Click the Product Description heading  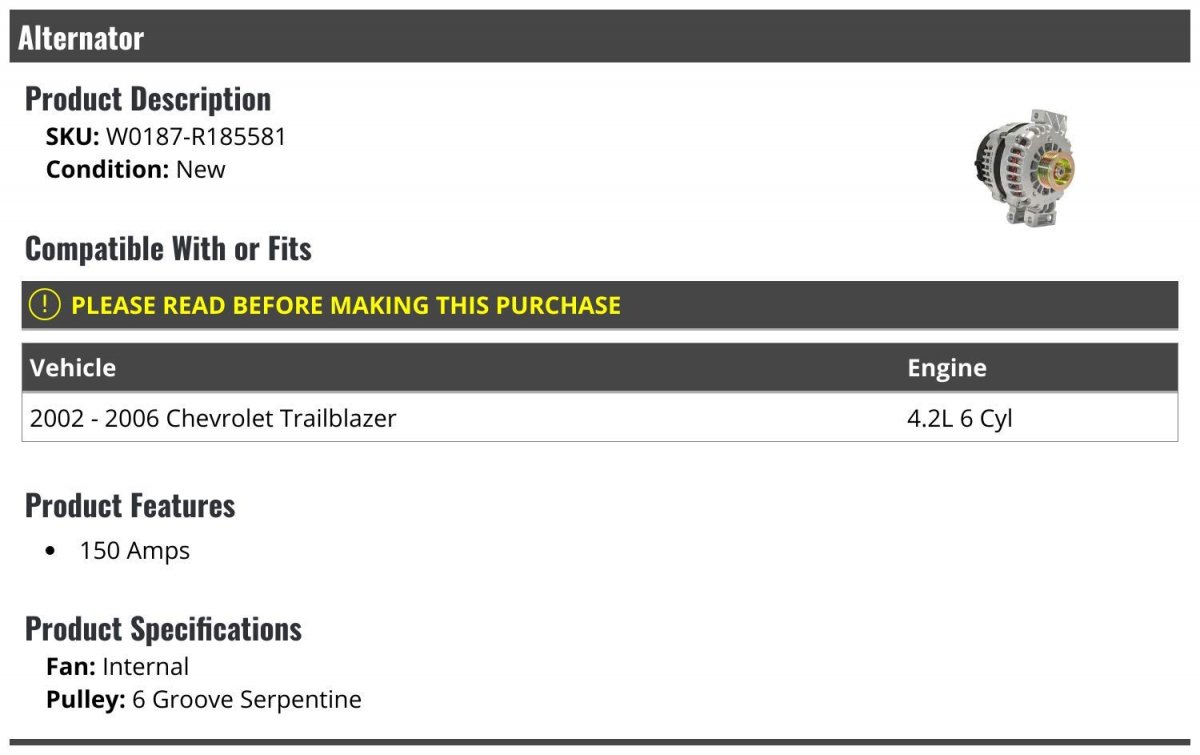click(148, 99)
